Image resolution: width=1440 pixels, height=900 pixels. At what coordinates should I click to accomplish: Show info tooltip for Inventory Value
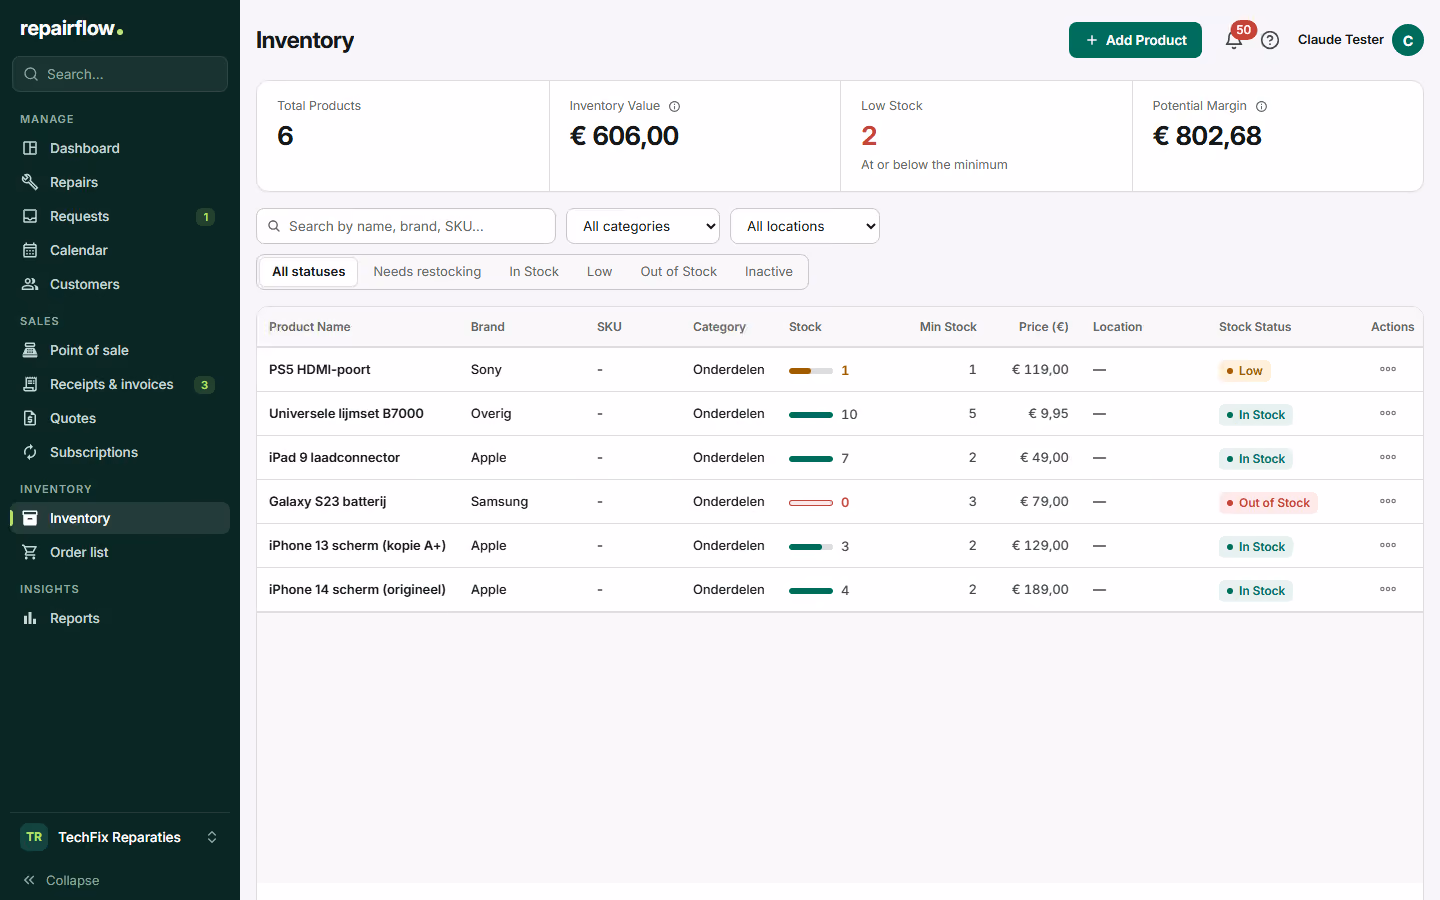click(x=674, y=106)
